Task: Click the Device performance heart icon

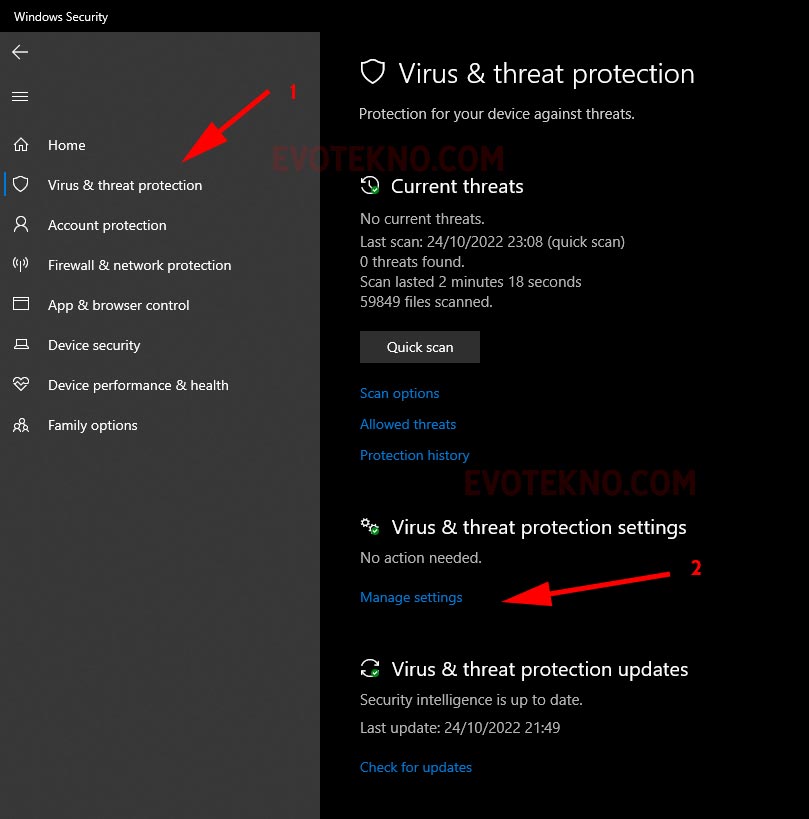Action: pos(20,385)
